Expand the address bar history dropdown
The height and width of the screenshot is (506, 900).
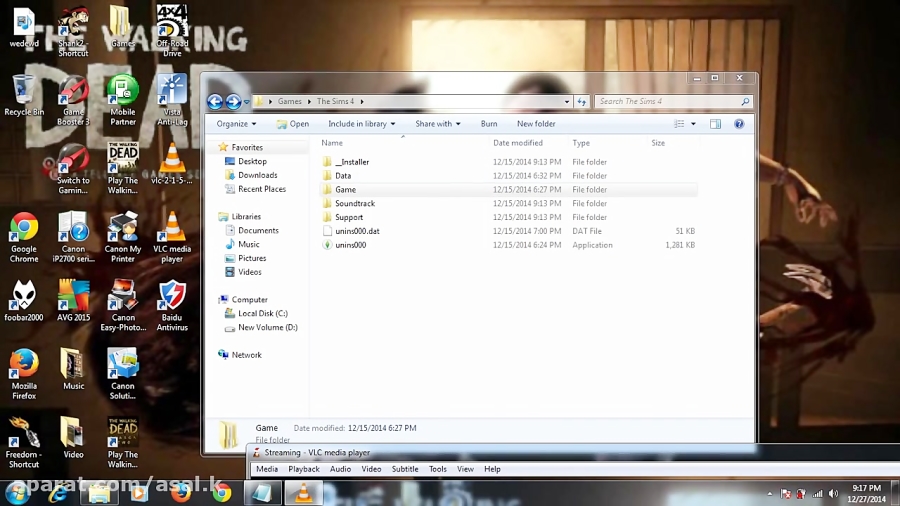tap(567, 102)
